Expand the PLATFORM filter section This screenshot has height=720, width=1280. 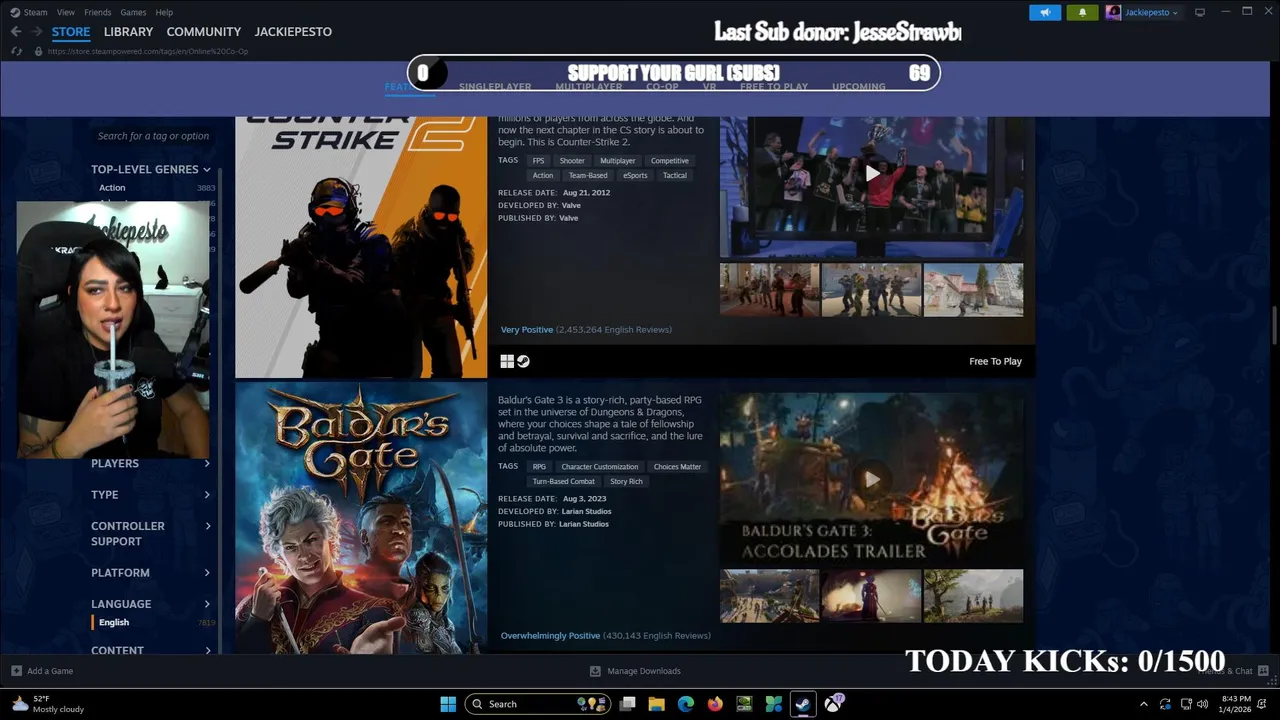pos(151,572)
